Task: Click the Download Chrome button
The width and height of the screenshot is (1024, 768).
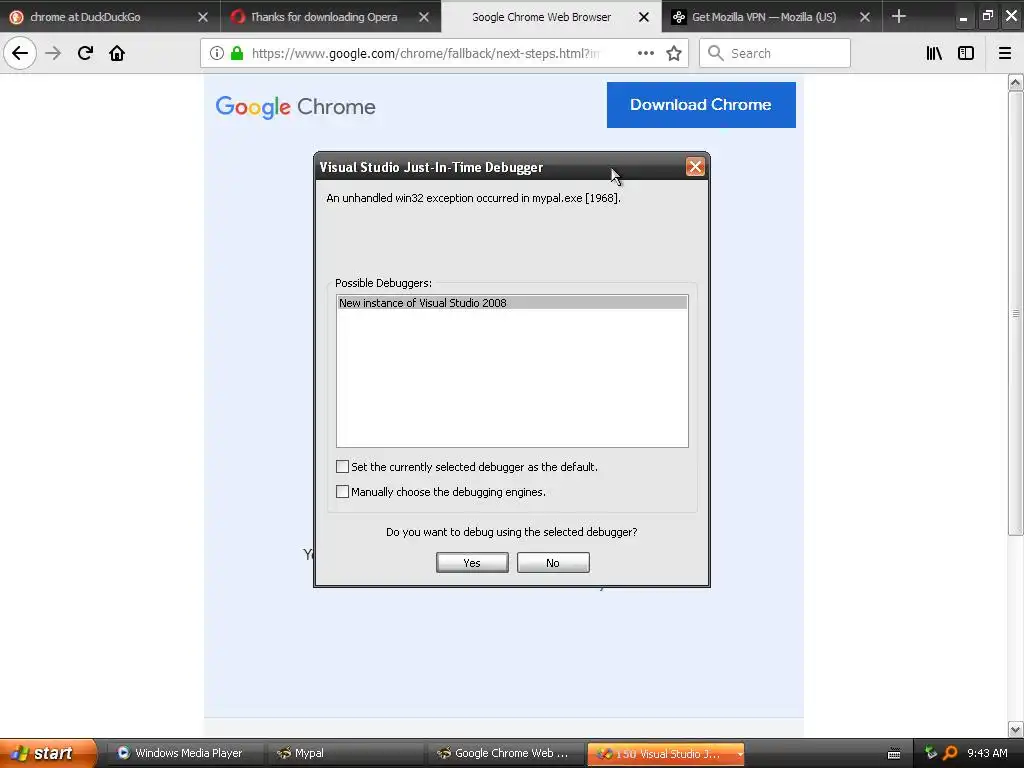Action: pos(701,104)
